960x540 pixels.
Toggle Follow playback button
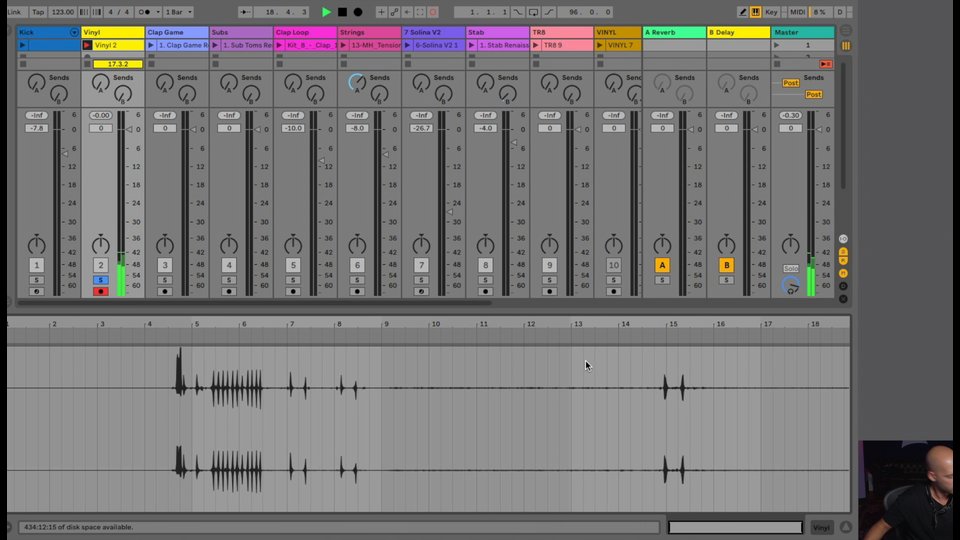pyautogui.click(x=245, y=12)
